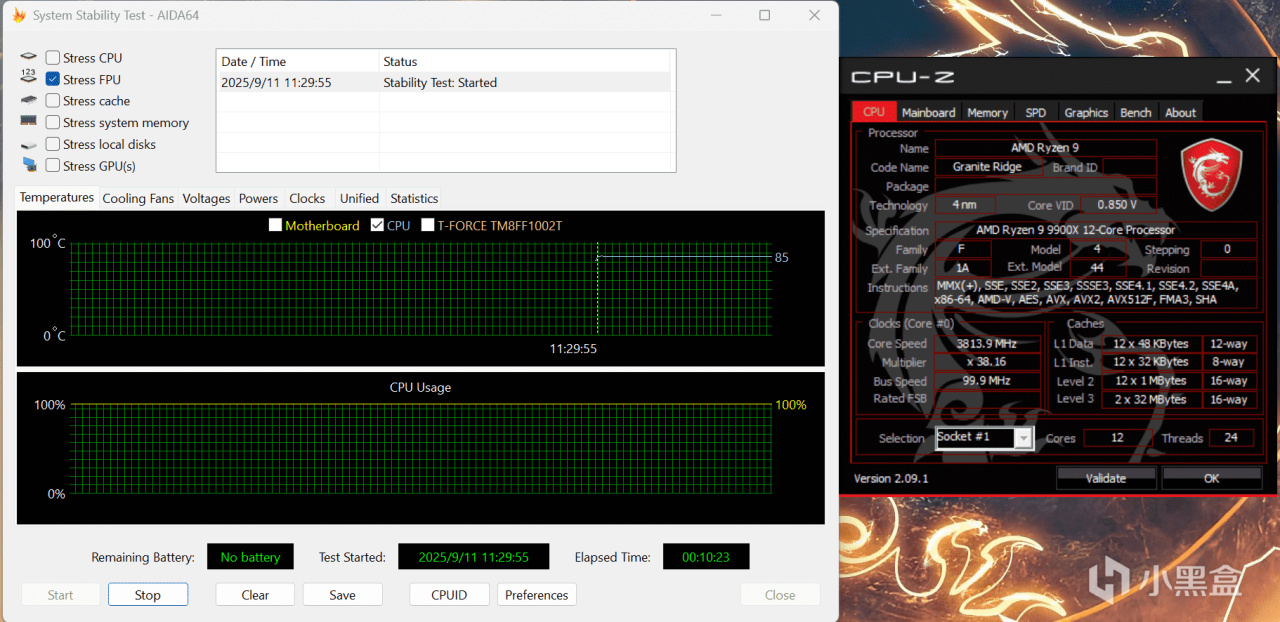Open the Mainboard tab in CPU-Z
This screenshot has width=1280, height=622.
[x=928, y=113]
